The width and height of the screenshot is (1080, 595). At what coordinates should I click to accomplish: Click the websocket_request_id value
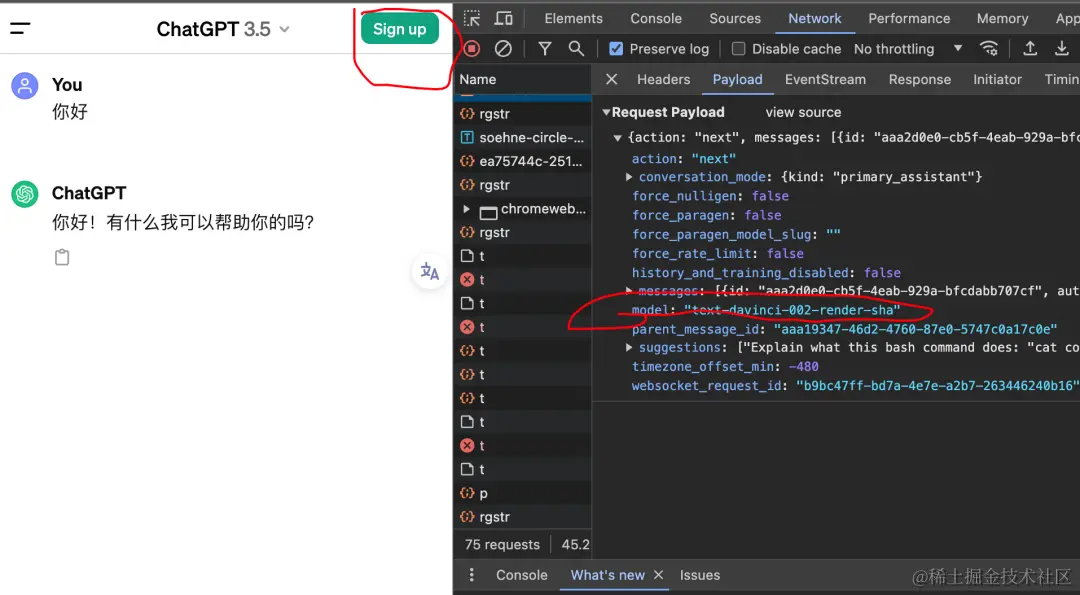click(x=937, y=386)
